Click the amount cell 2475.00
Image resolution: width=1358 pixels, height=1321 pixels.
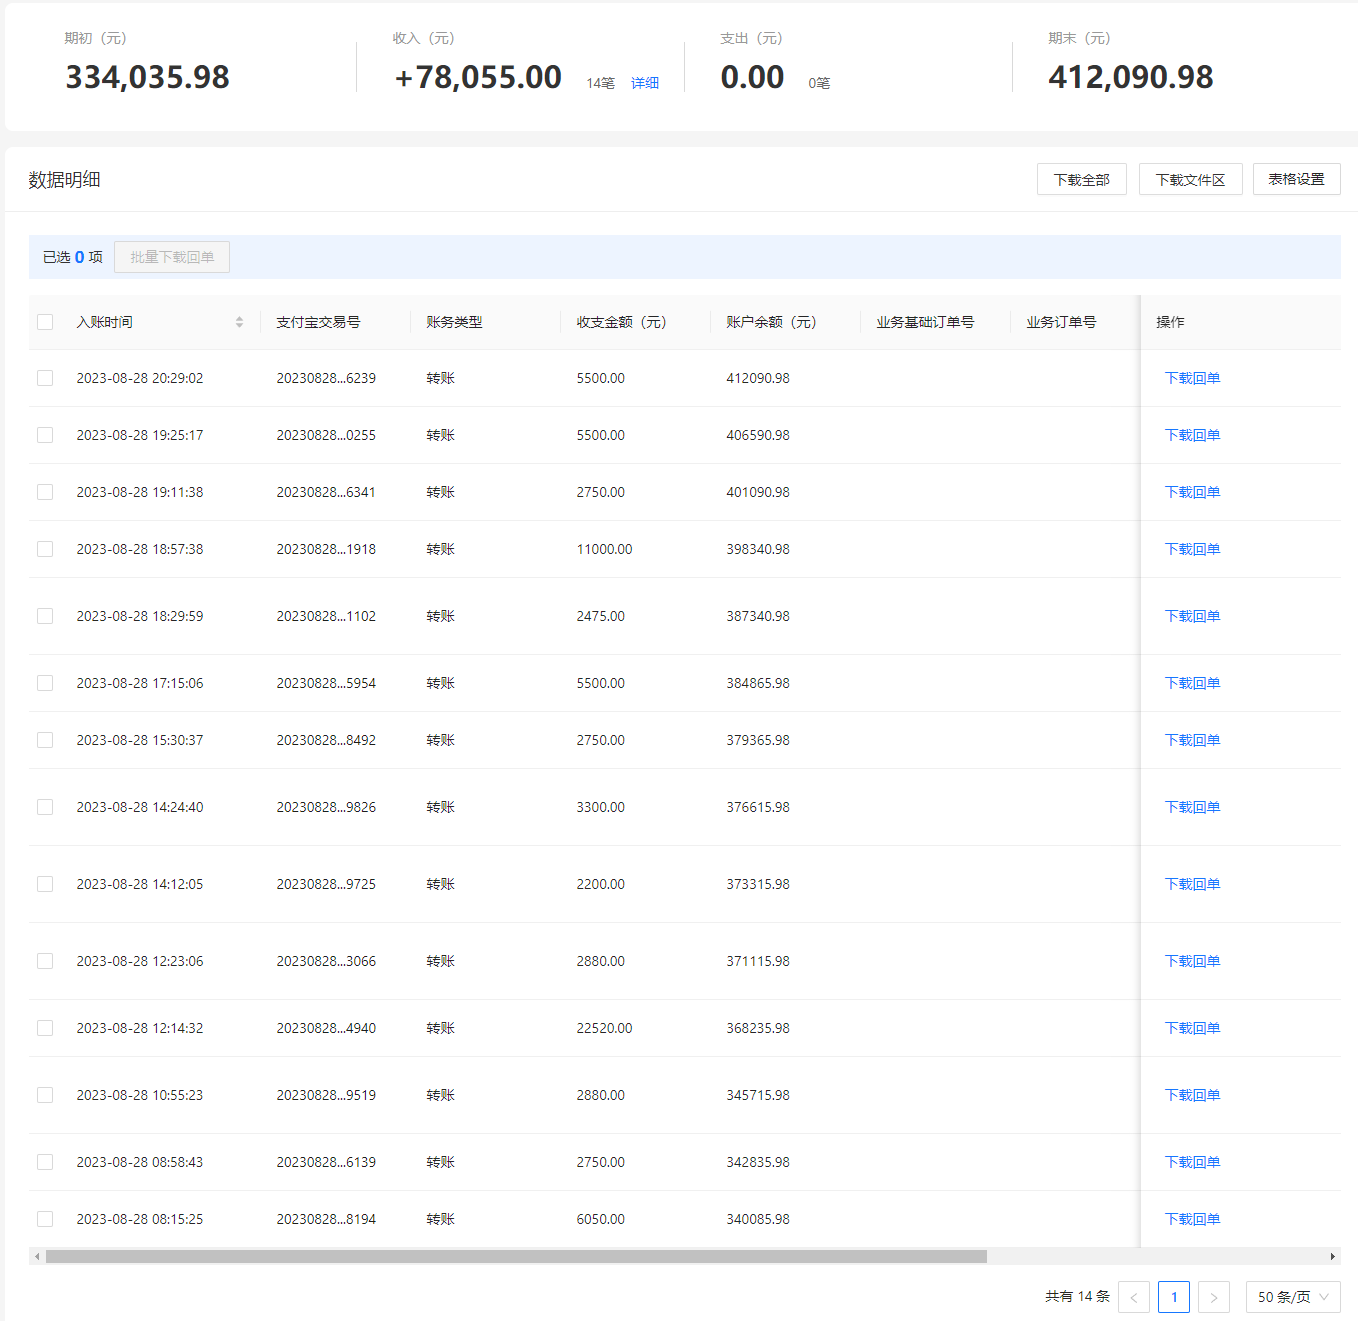pyautogui.click(x=600, y=616)
